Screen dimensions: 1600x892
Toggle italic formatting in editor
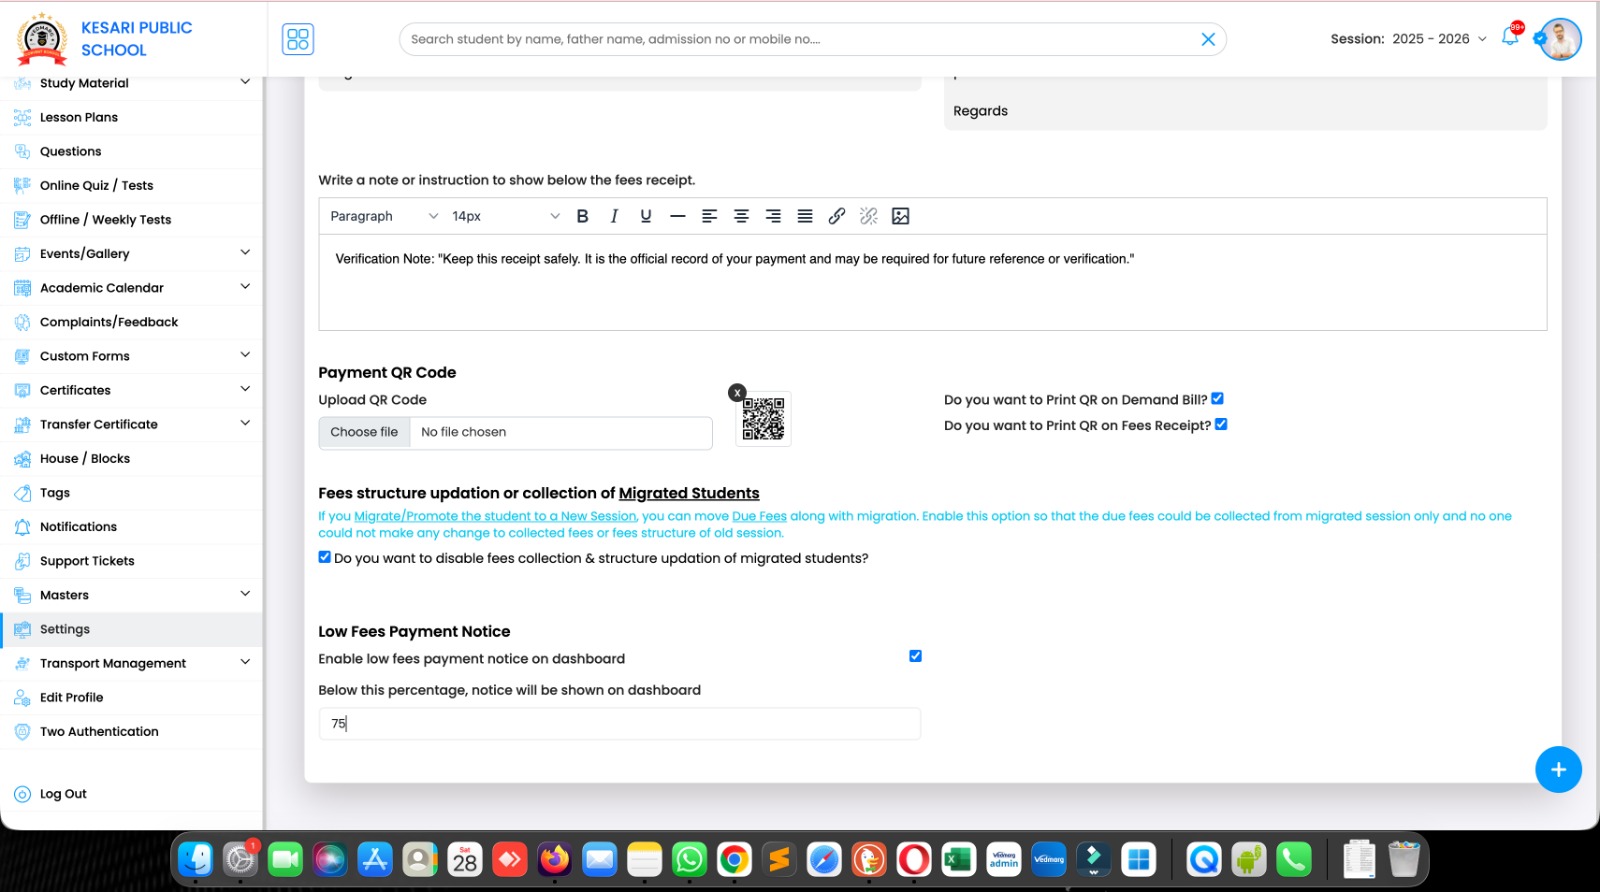(614, 216)
